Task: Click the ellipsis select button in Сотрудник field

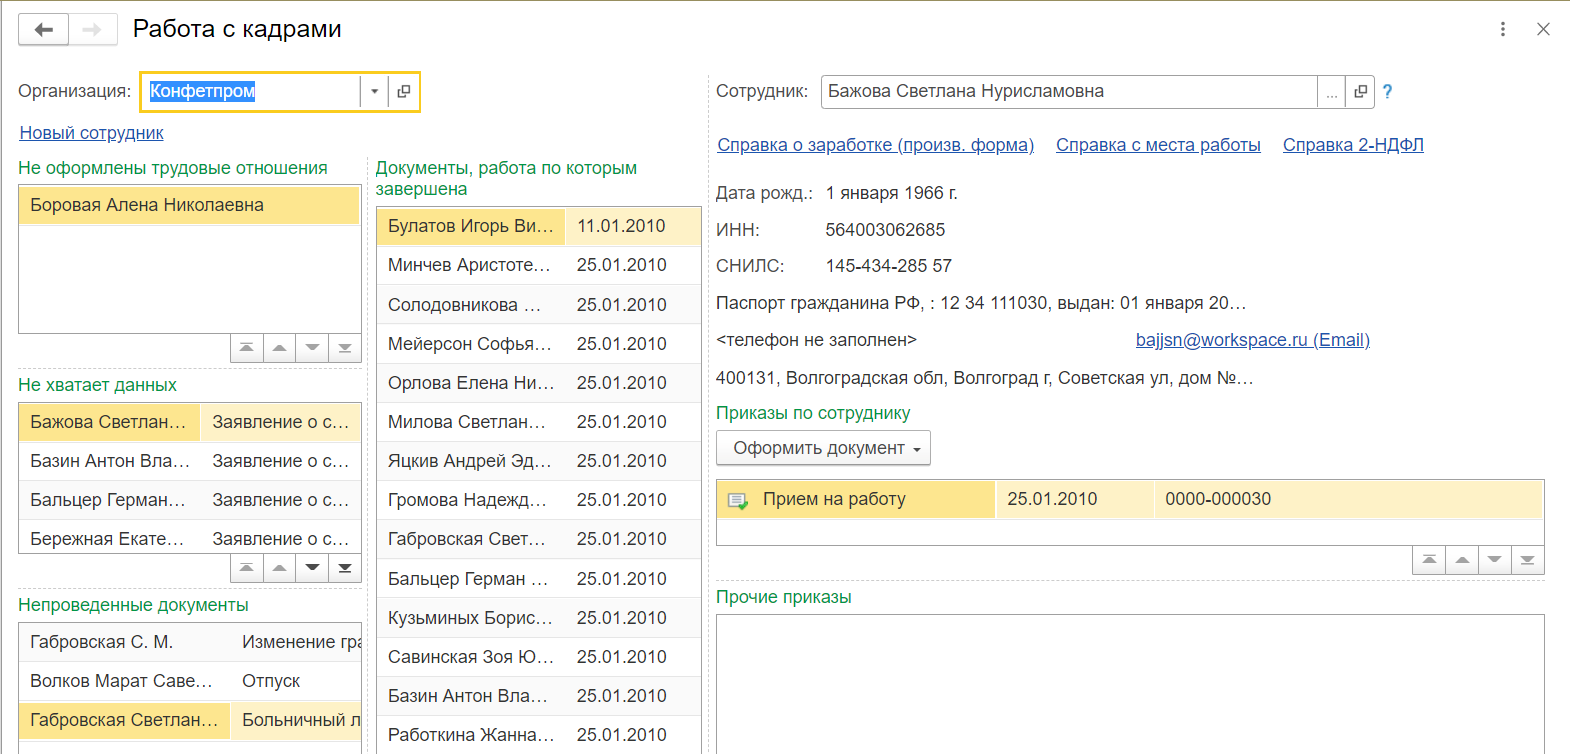Action: click(1331, 92)
